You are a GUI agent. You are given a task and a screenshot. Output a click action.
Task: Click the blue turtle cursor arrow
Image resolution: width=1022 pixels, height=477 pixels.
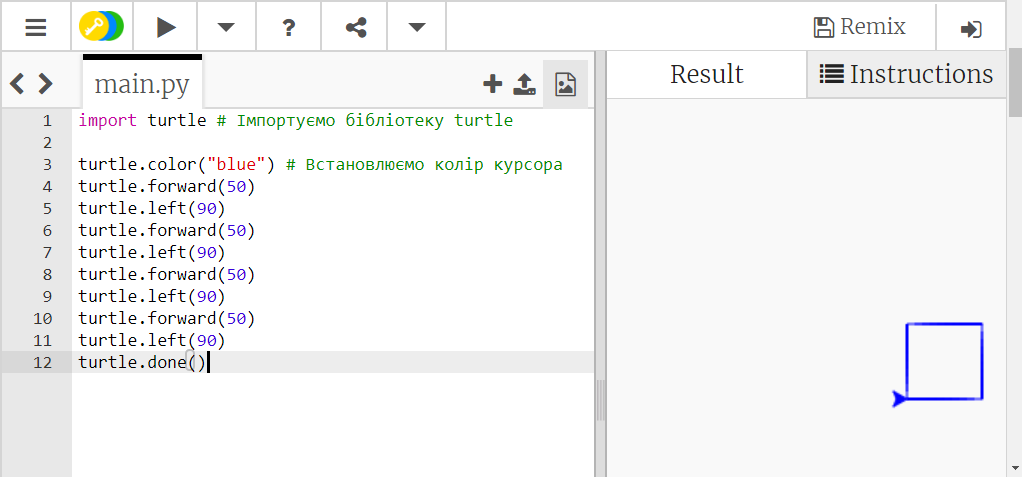click(x=899, y=398)
